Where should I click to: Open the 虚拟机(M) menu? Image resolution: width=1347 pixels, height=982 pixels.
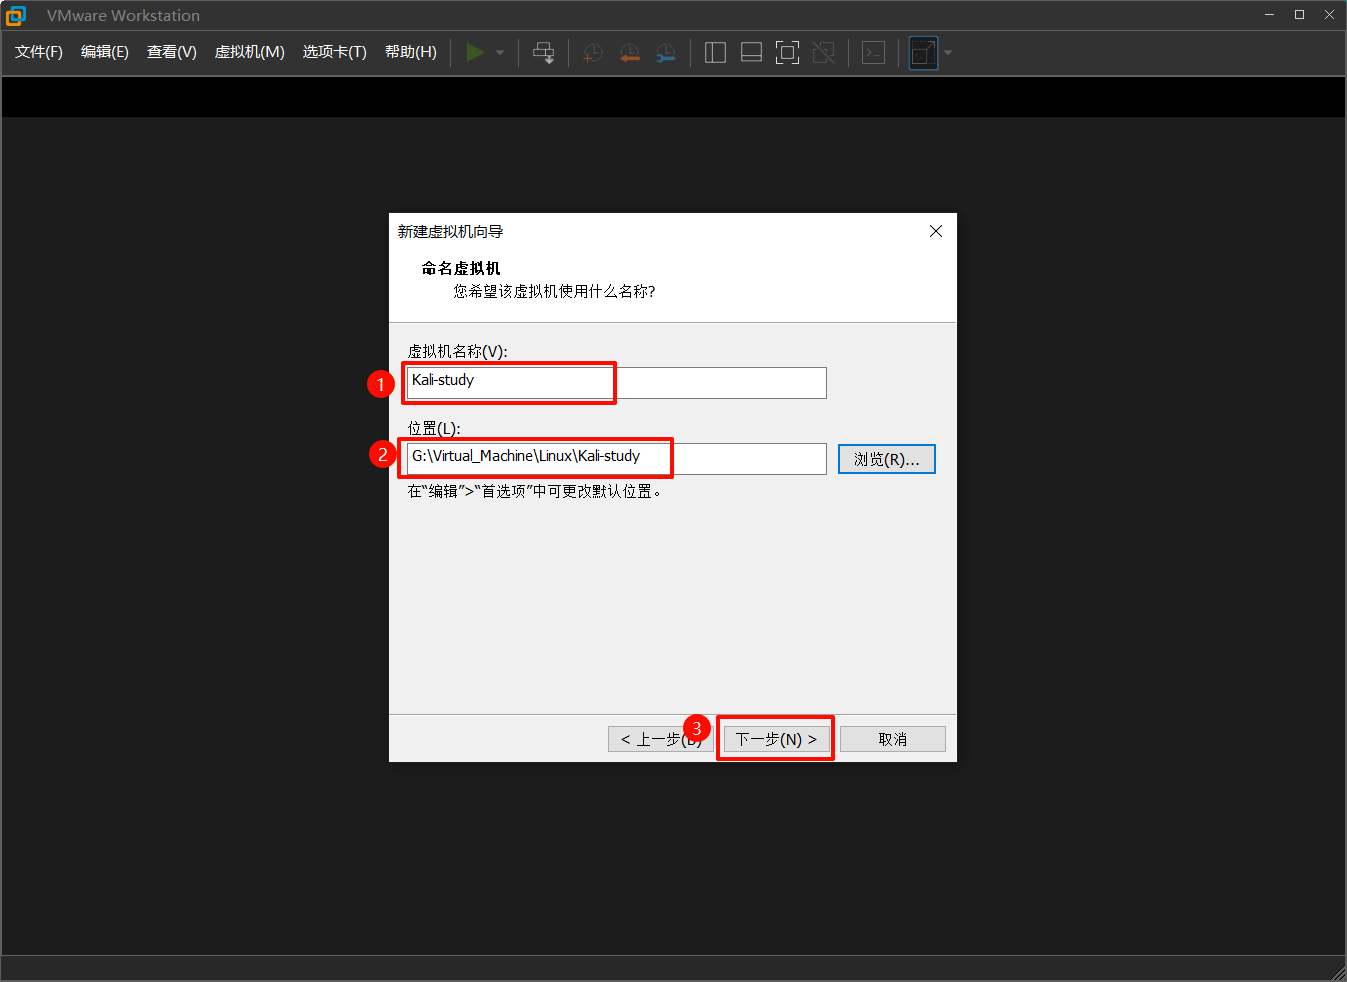click(x=249, y=52)
